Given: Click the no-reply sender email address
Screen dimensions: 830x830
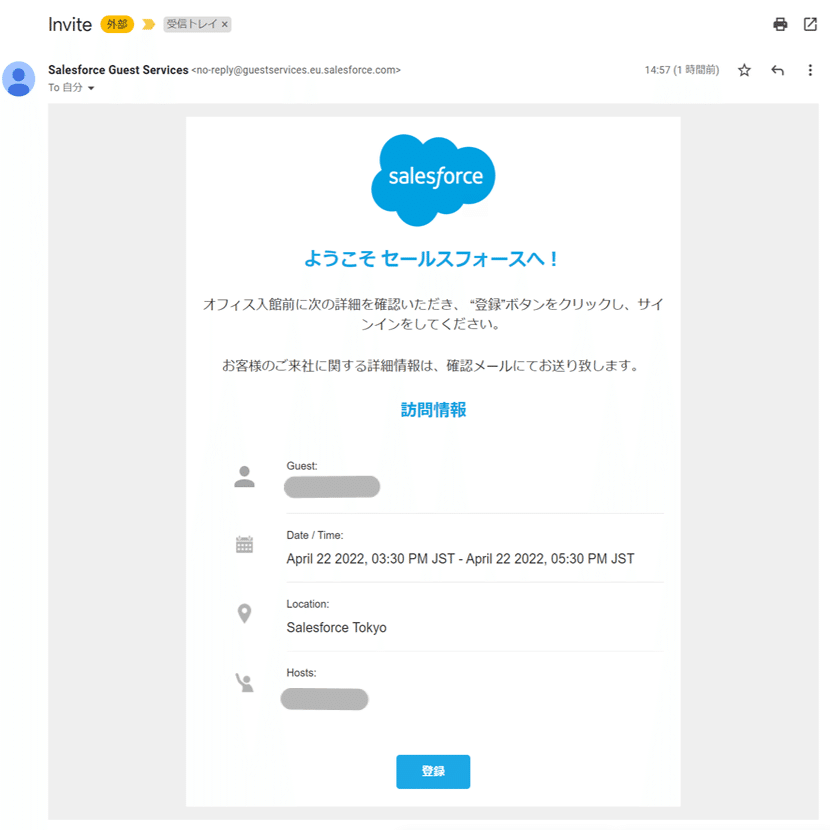Looking at the screenshot, I should (296, 70).
